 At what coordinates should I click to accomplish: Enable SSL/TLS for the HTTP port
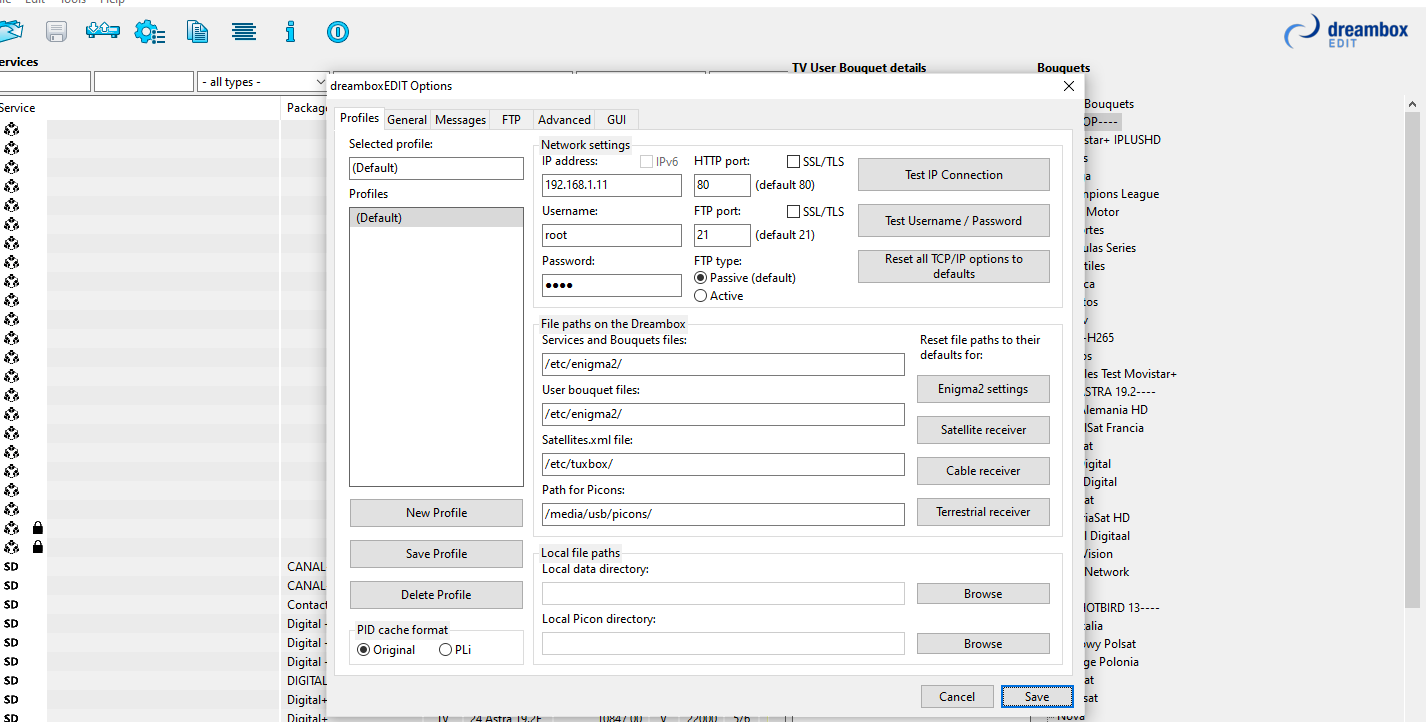[794, 162]
